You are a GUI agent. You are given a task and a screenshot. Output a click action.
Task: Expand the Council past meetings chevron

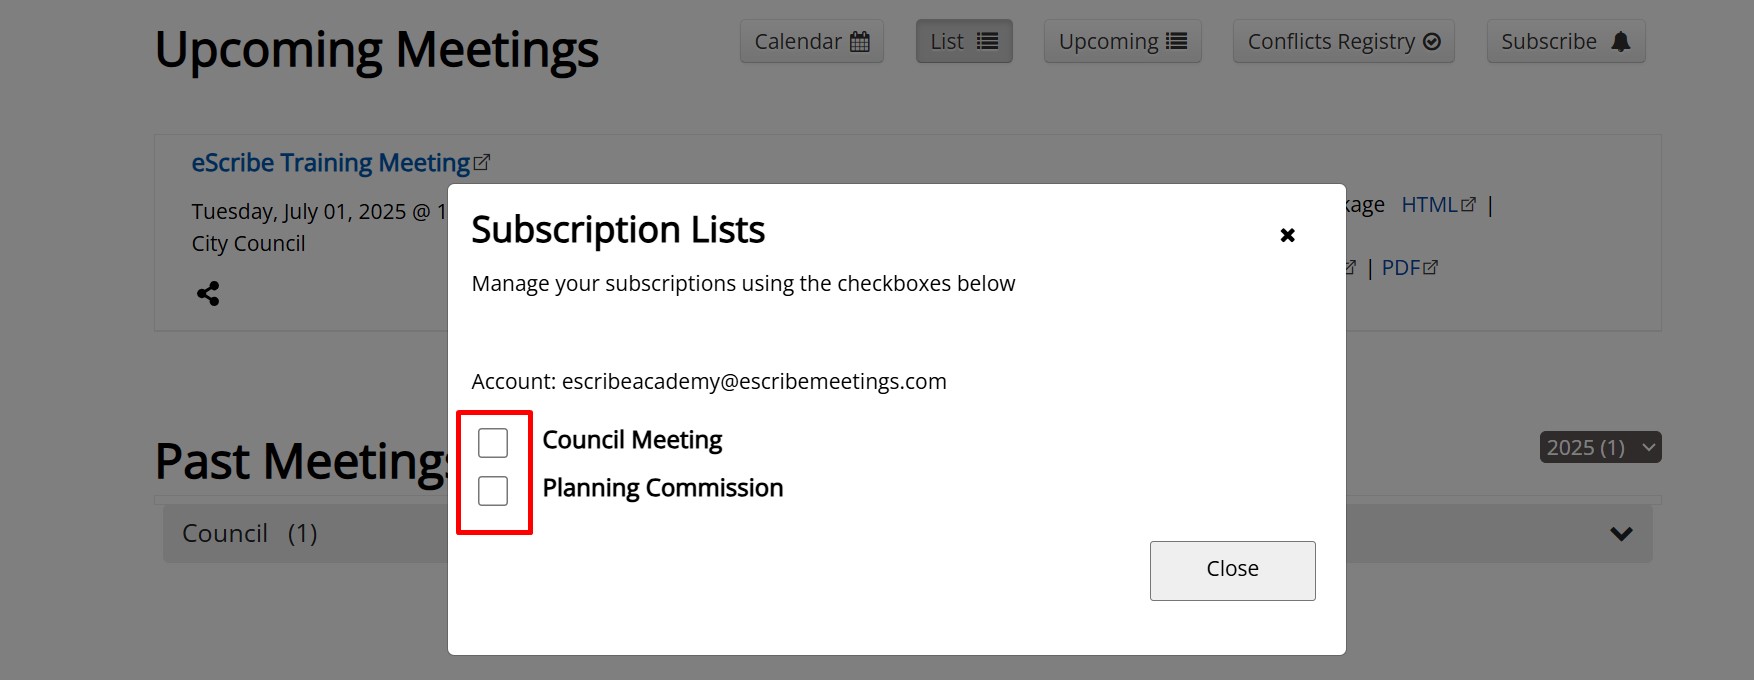[1621, 534]
